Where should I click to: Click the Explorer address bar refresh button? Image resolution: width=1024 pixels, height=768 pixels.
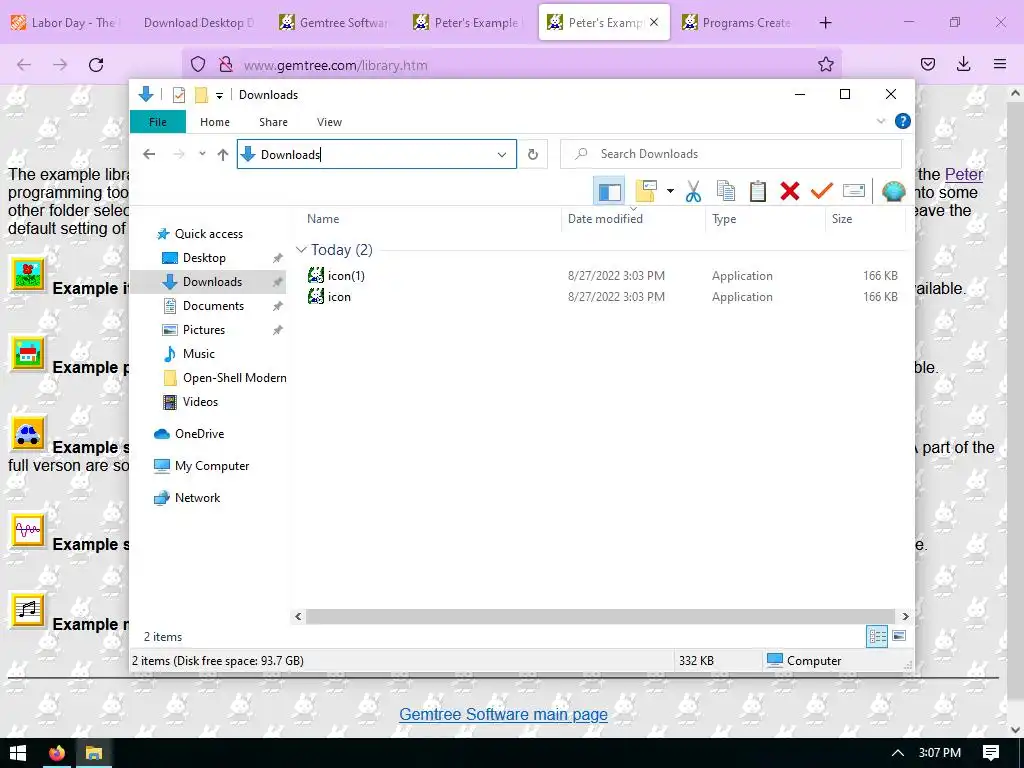click(x=533, y=155)
